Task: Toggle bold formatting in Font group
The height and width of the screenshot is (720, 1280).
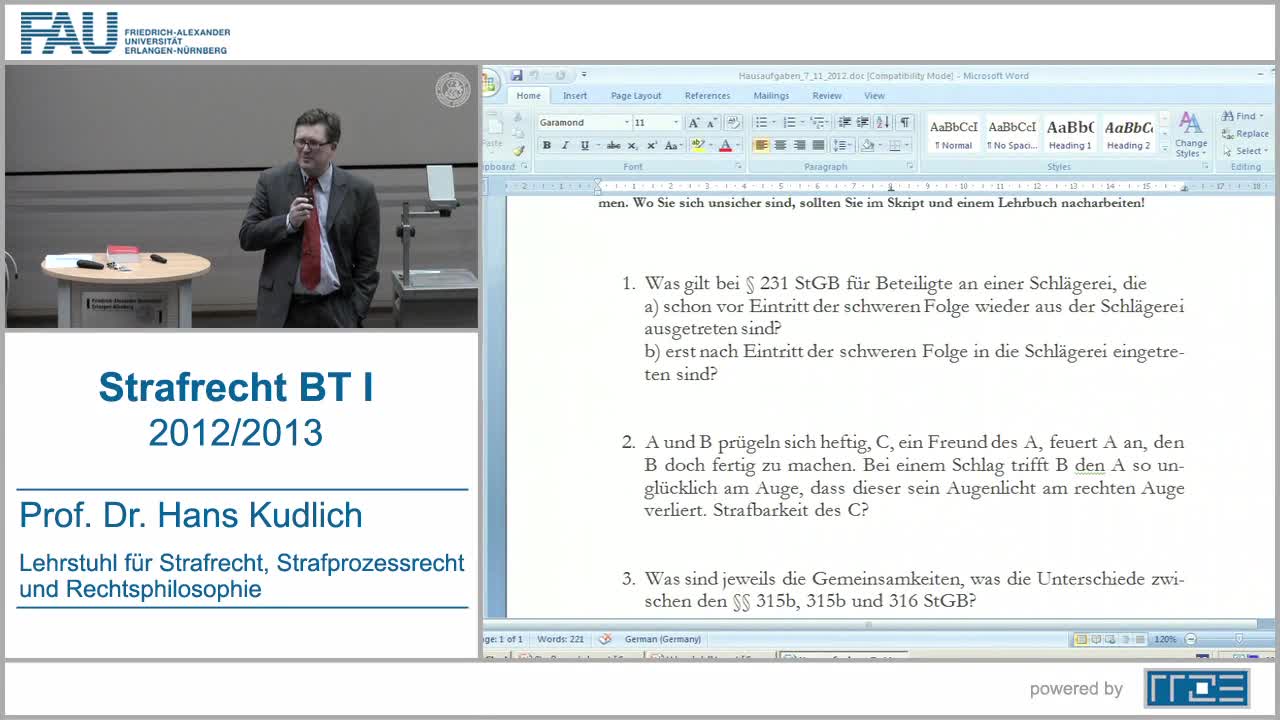Action: (547, 146)
